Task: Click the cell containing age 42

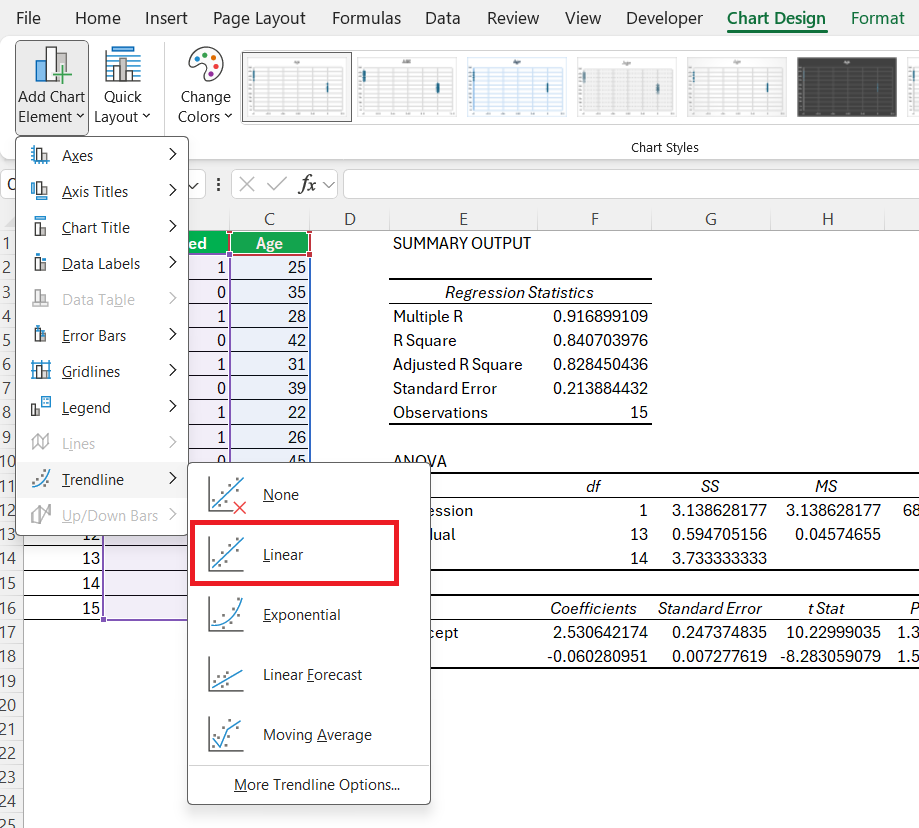Action: (x=270, y=340)
